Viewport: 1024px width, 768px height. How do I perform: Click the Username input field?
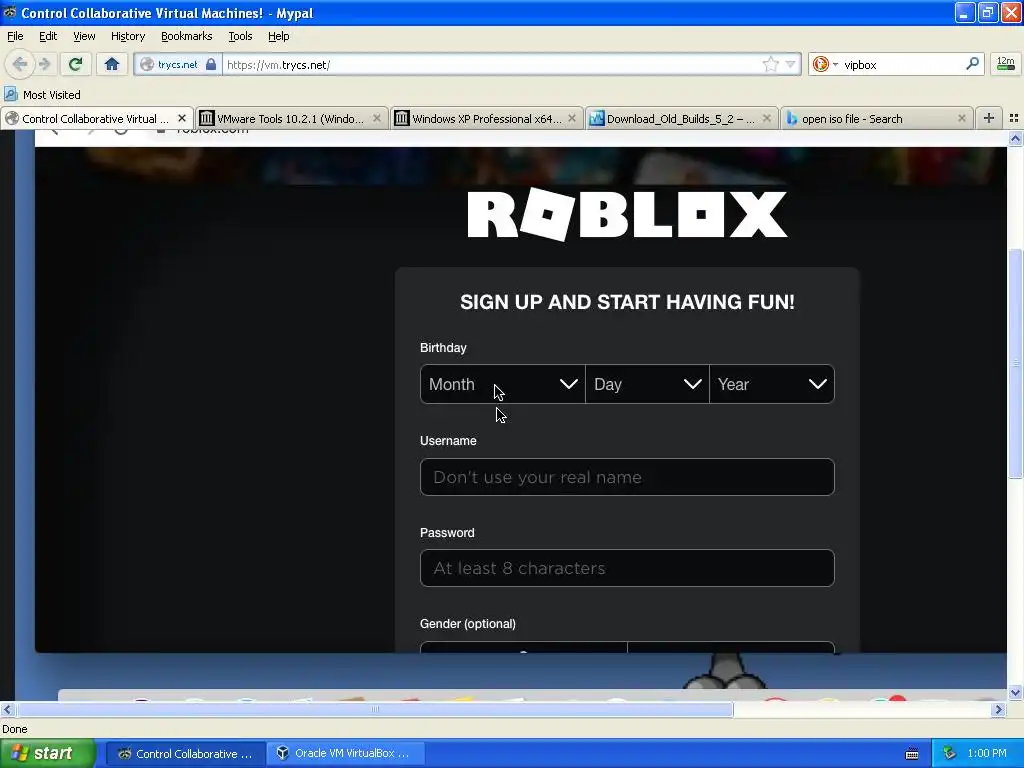coord(627,477)
